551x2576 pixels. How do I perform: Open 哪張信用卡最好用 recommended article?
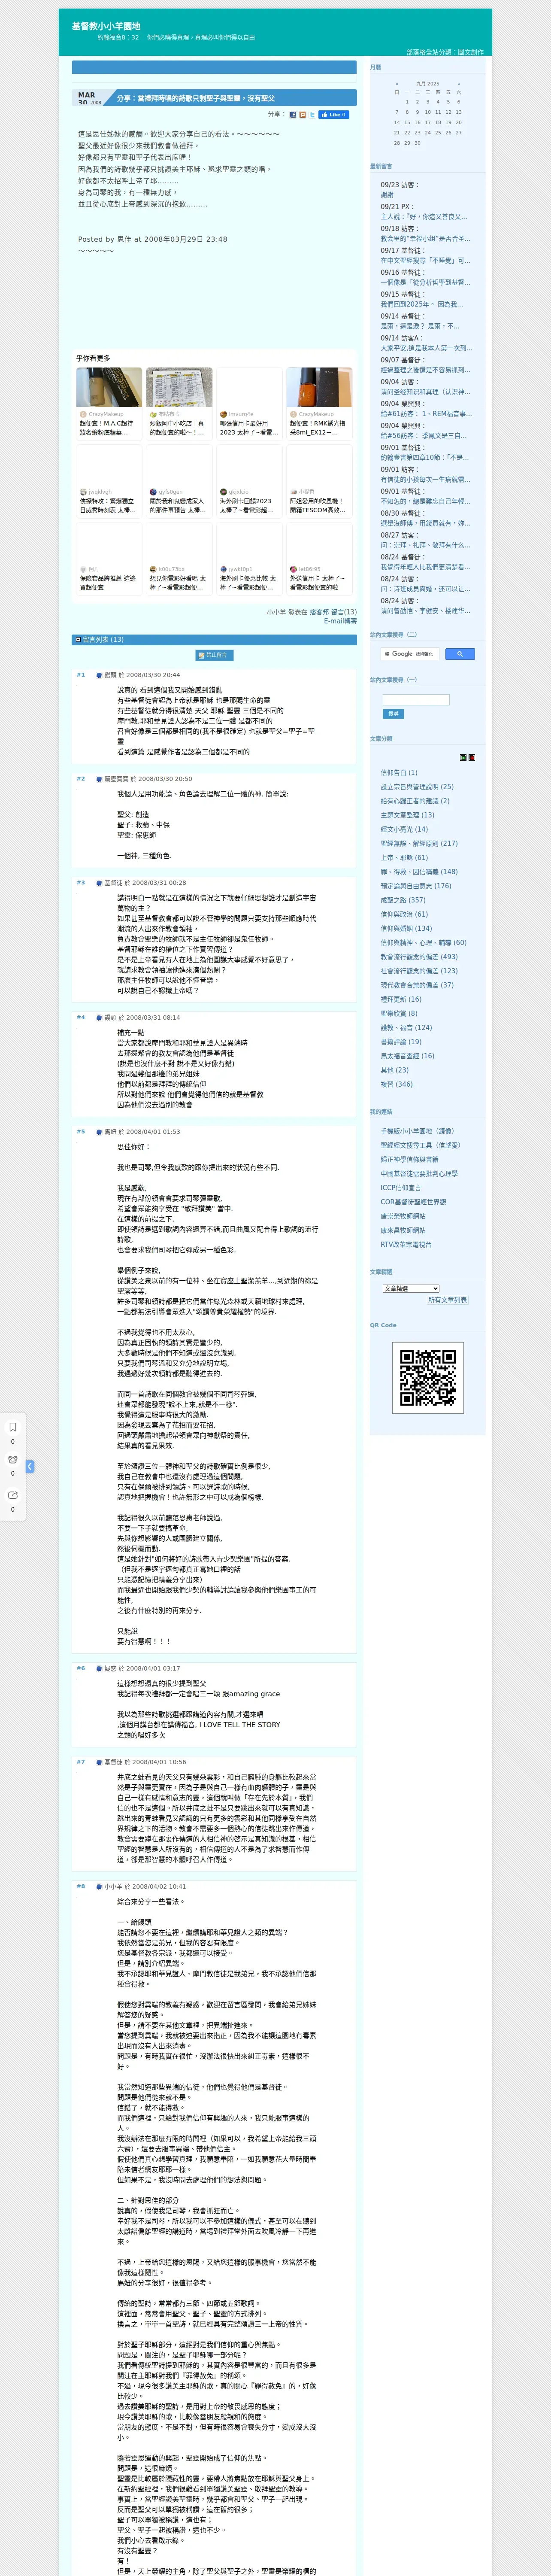(249, 428)
